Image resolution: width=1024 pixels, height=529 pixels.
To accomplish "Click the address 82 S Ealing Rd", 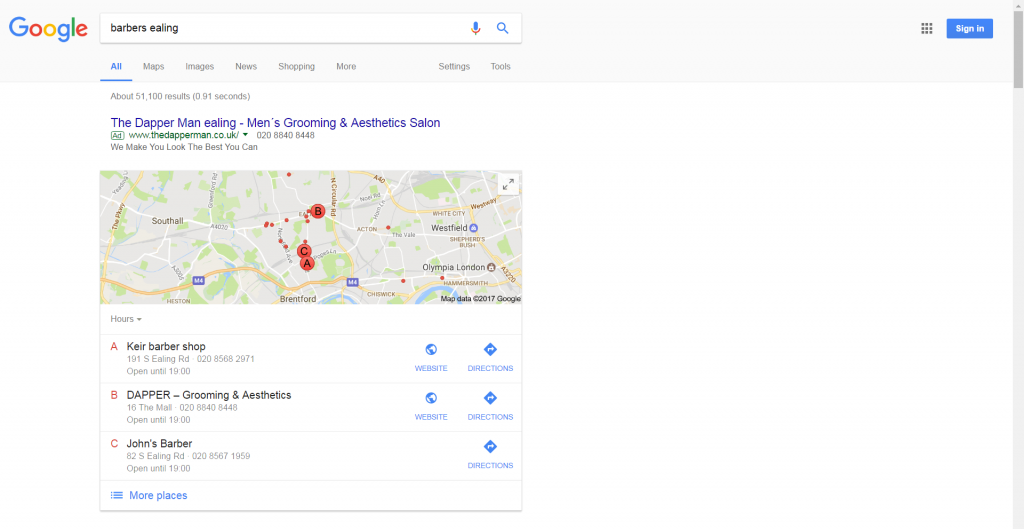I will [154, 456].
